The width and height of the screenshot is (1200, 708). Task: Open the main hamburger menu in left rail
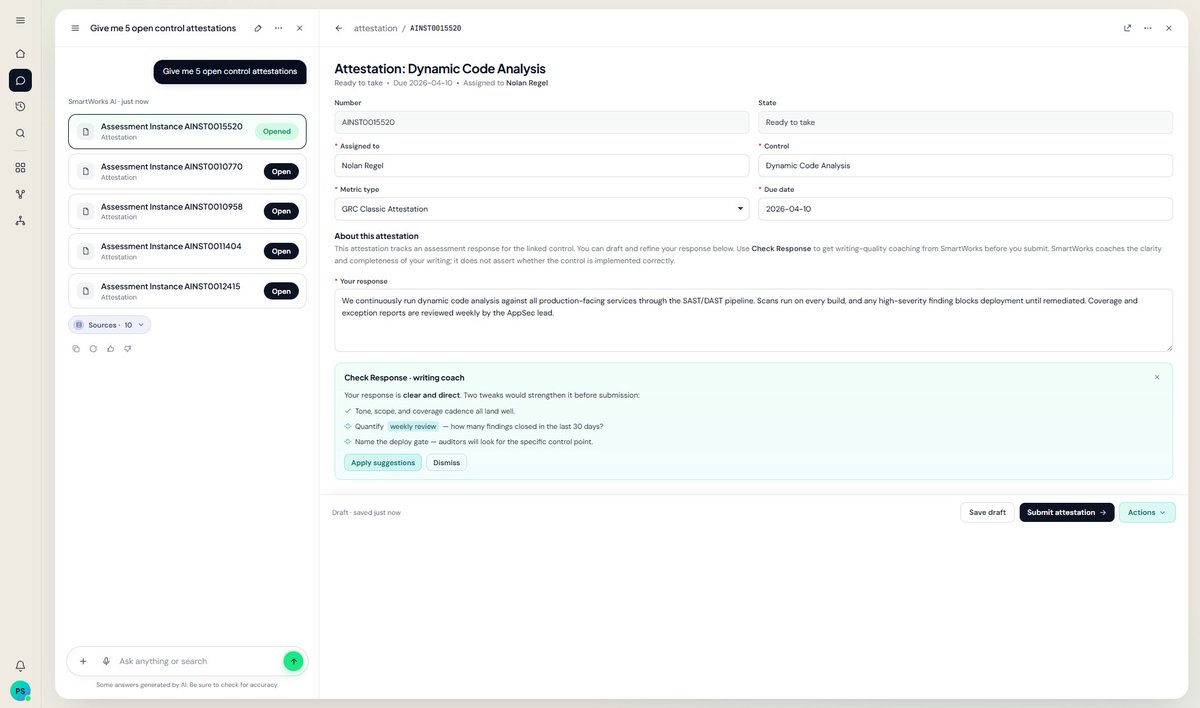coord(20,20)
